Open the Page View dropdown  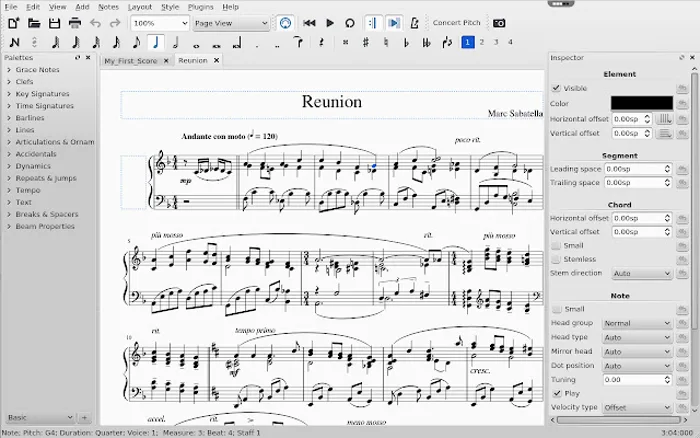point(231,23)
